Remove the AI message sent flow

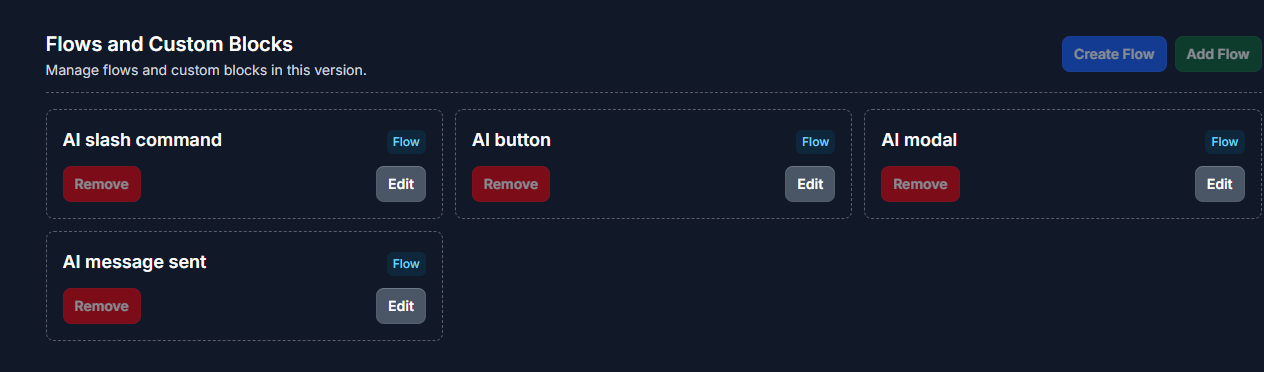tap(102, 306)
